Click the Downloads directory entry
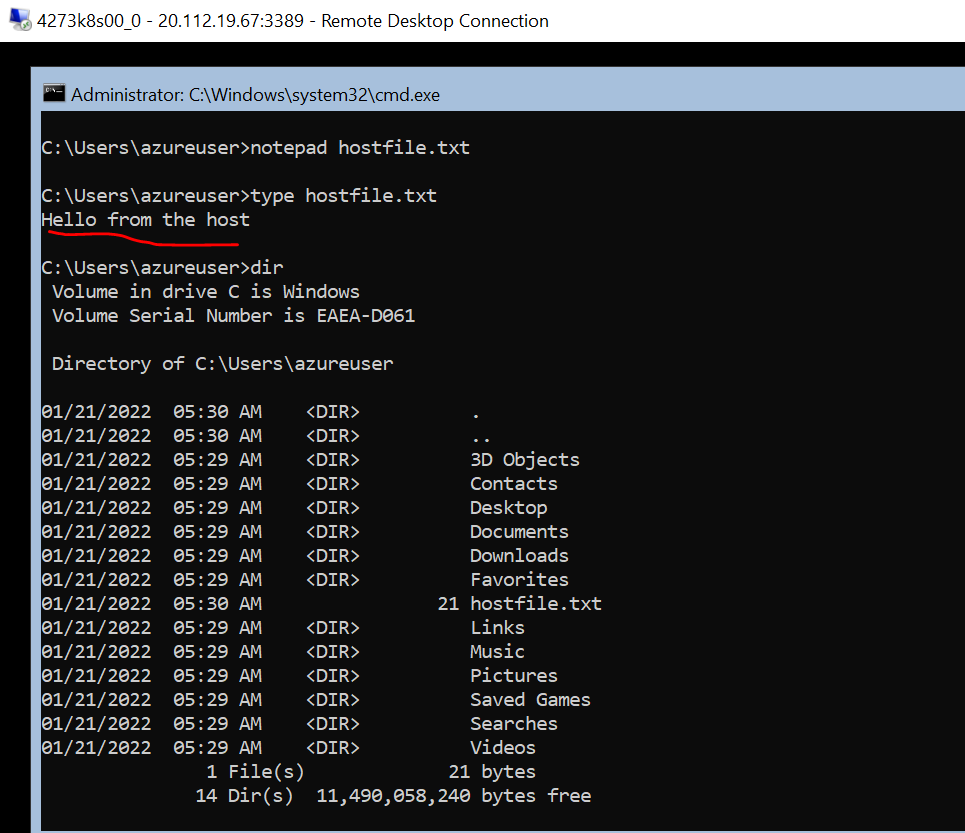Image resolution: width=965 pixels, height=833 pixels. (519, 556)
